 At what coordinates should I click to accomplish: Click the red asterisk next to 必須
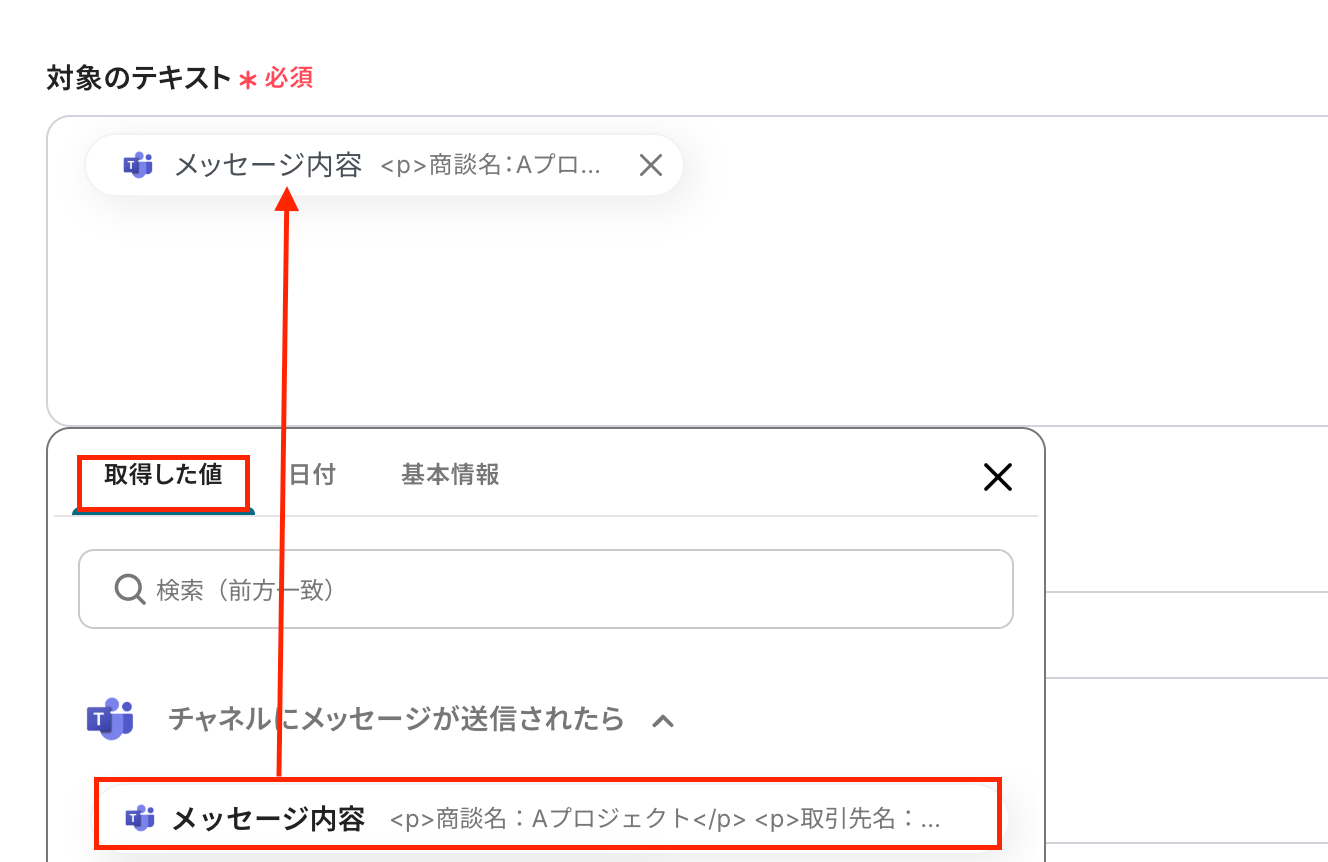pyautogui.click(x=248, y=80)
